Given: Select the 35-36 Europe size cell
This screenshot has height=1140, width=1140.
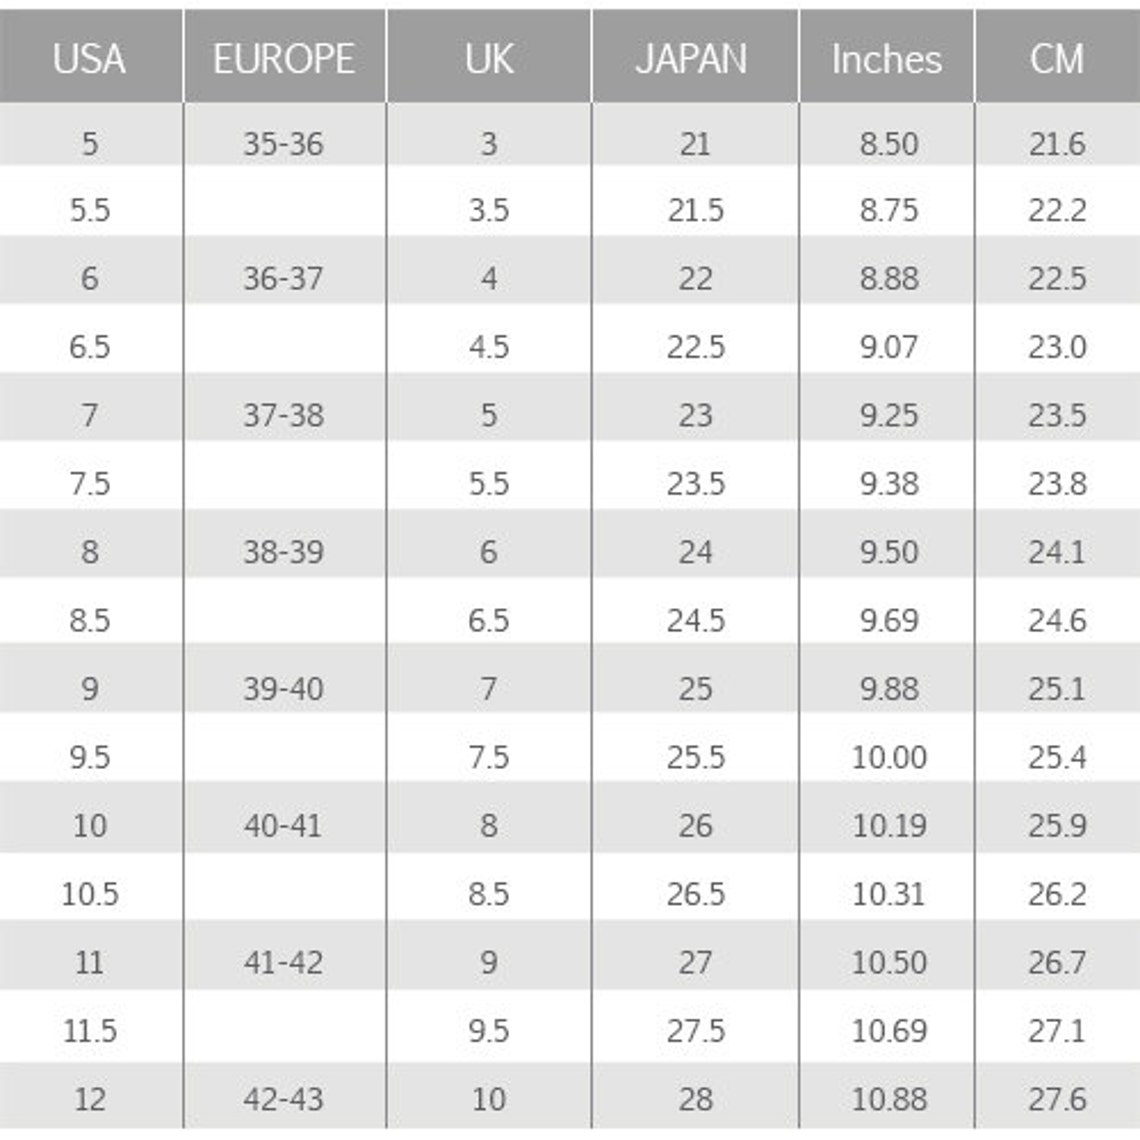Looking at the screenshot, I should pos(284,144).
